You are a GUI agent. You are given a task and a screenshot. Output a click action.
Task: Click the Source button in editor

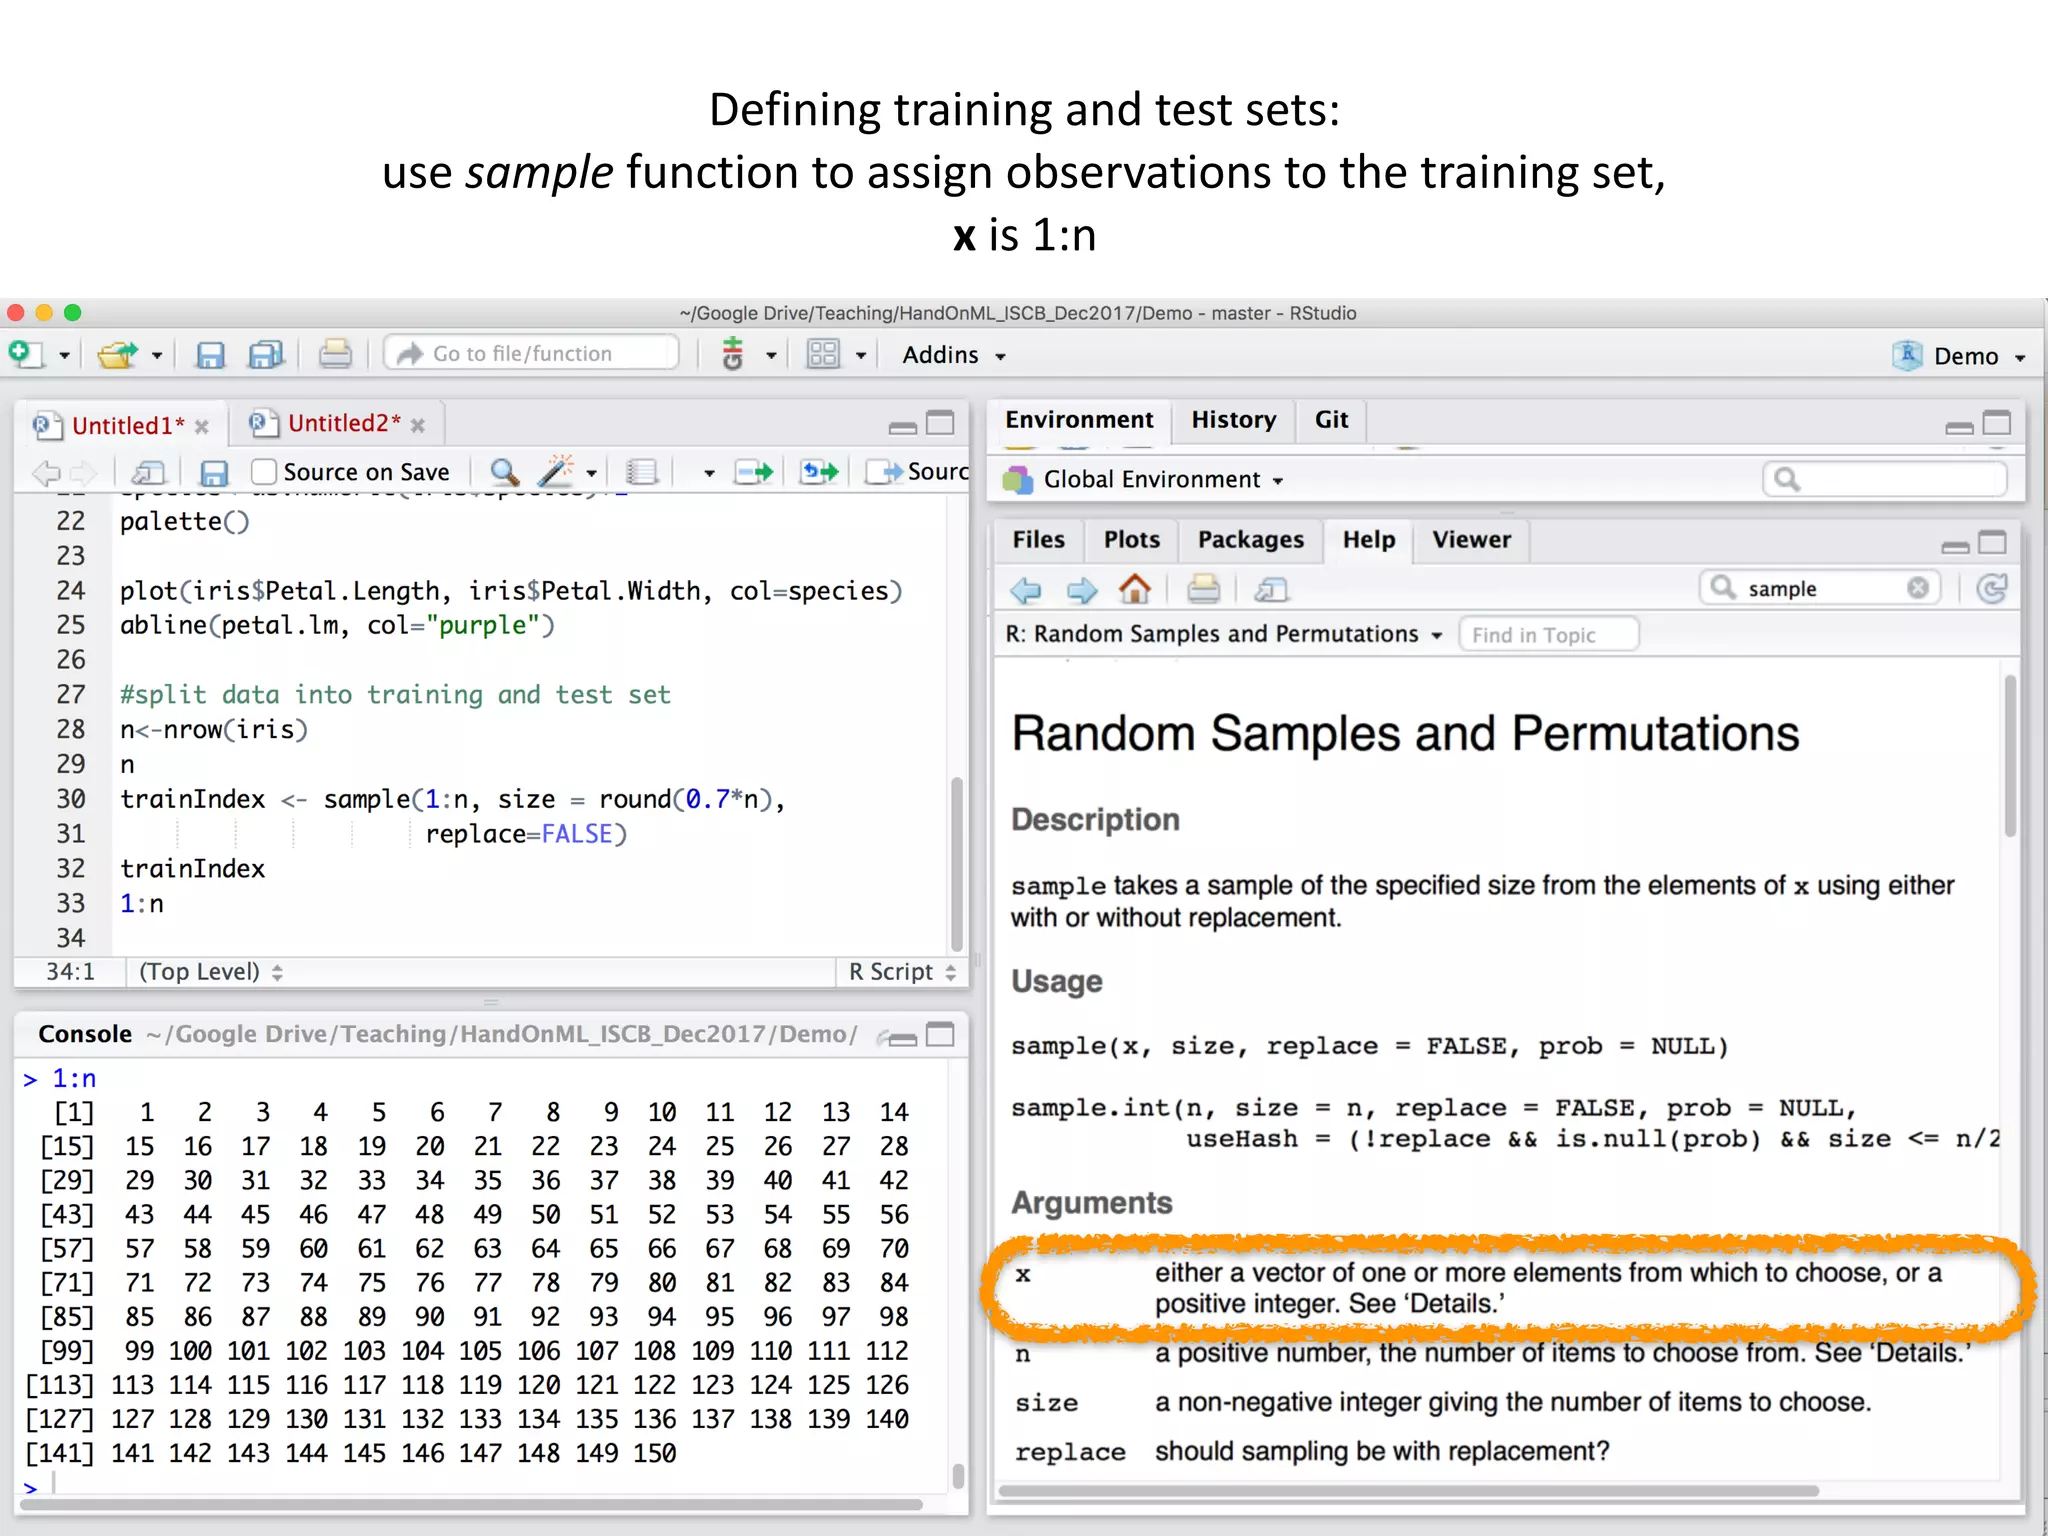pos(918,472)
